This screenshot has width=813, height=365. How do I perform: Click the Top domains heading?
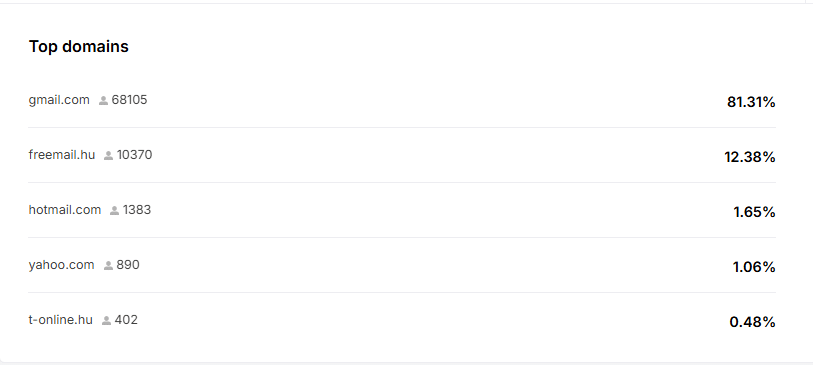79,46
